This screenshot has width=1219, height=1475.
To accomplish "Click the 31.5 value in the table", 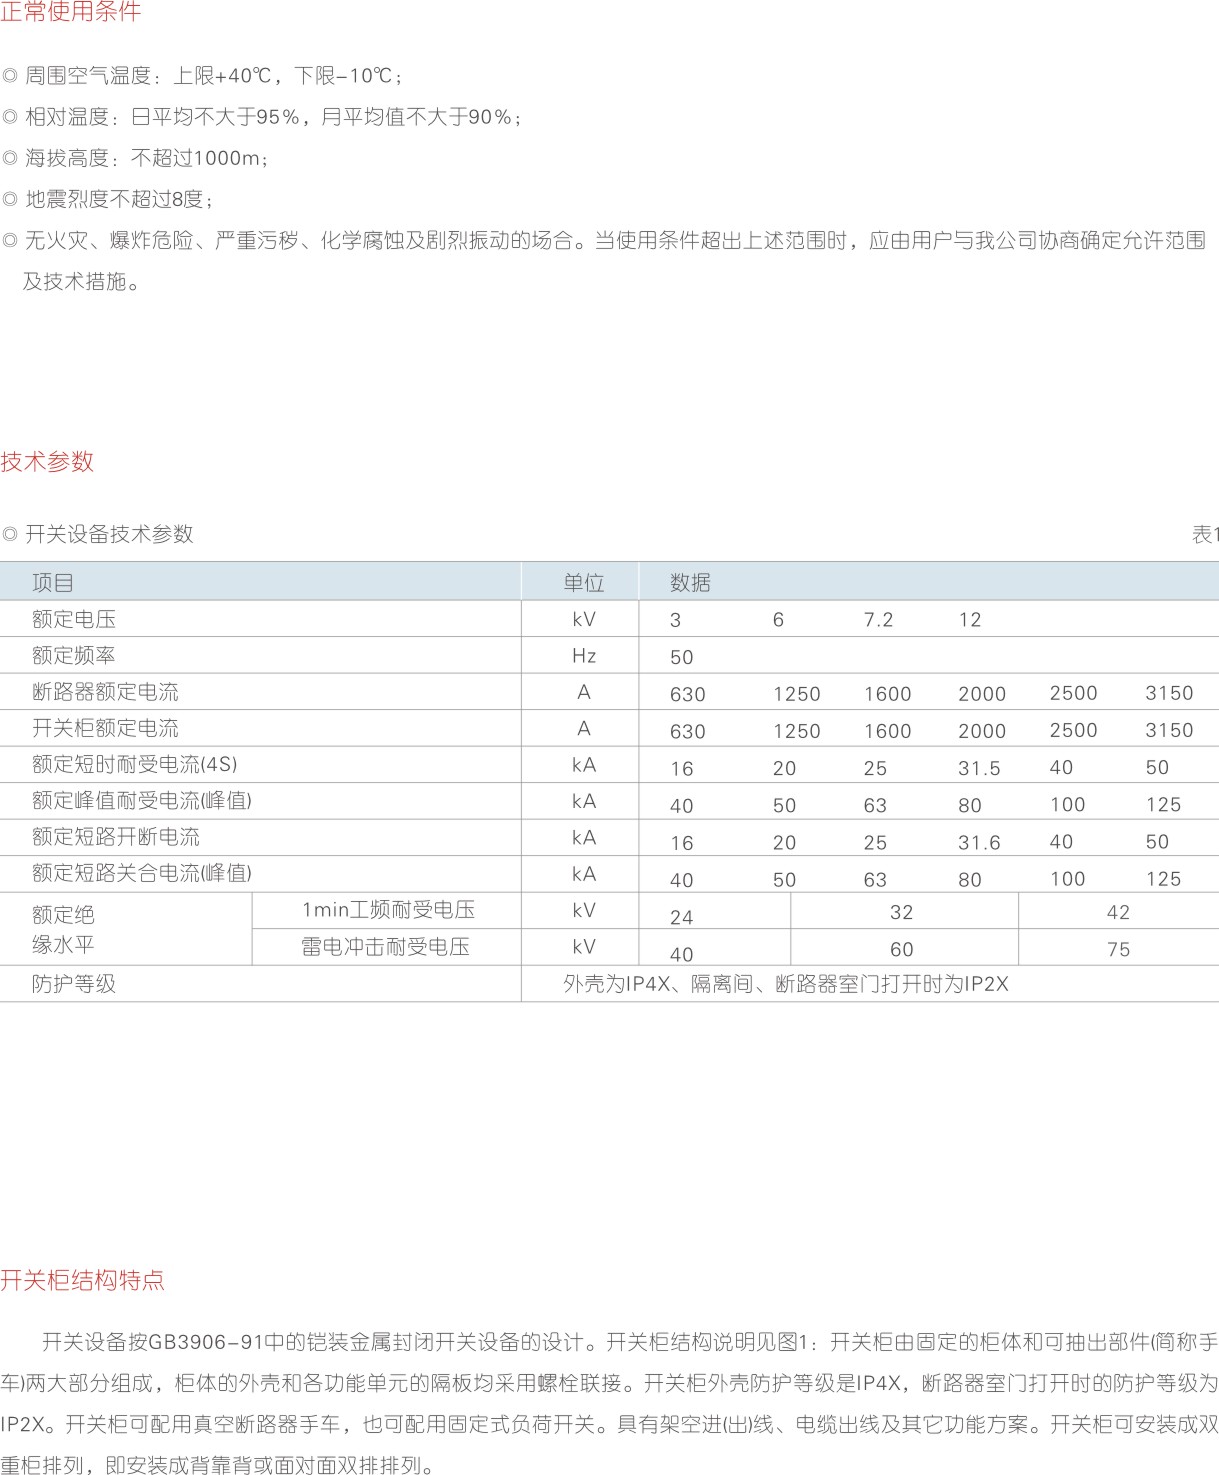I will [x=979, y=768].
